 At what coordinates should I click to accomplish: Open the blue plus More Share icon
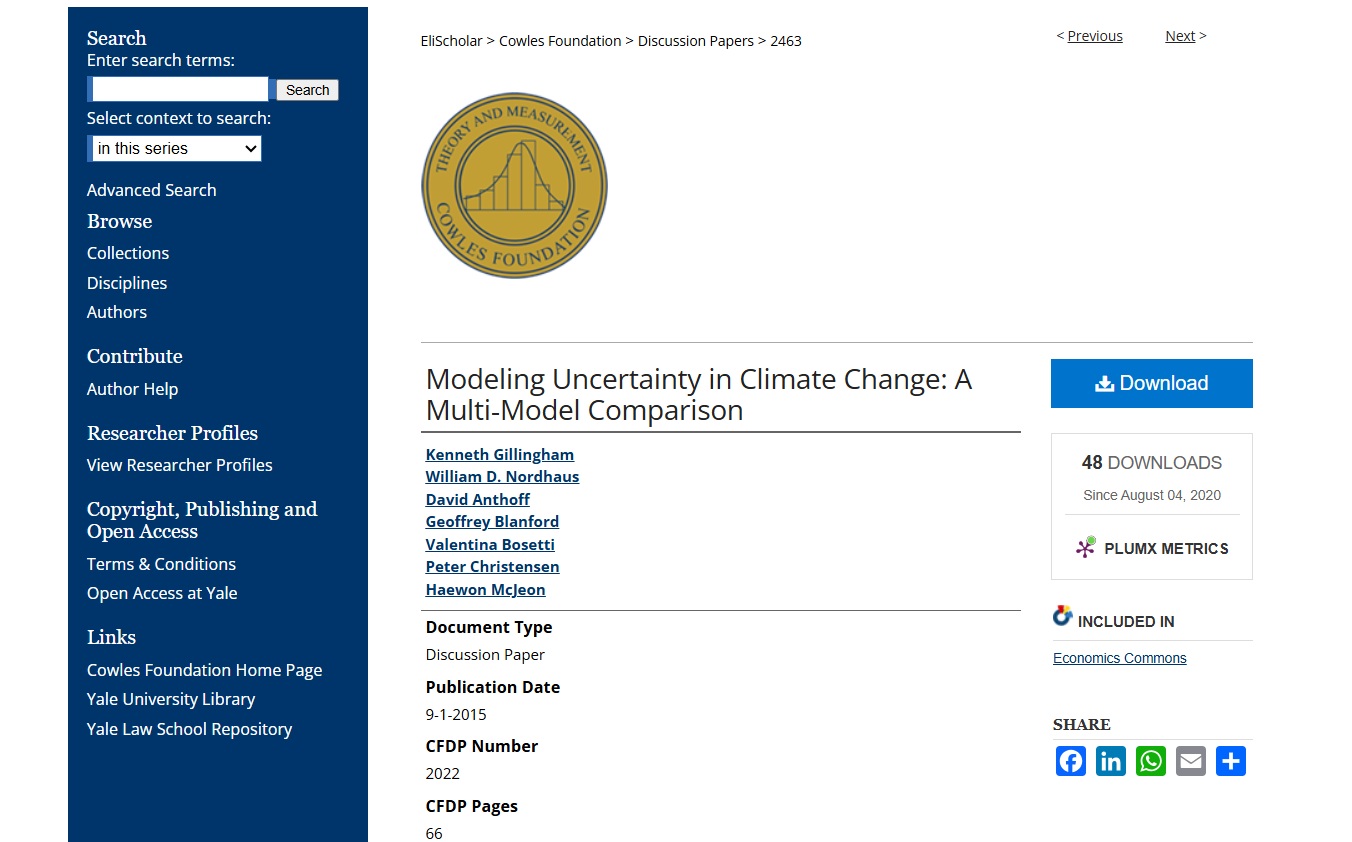point(1231,761)
